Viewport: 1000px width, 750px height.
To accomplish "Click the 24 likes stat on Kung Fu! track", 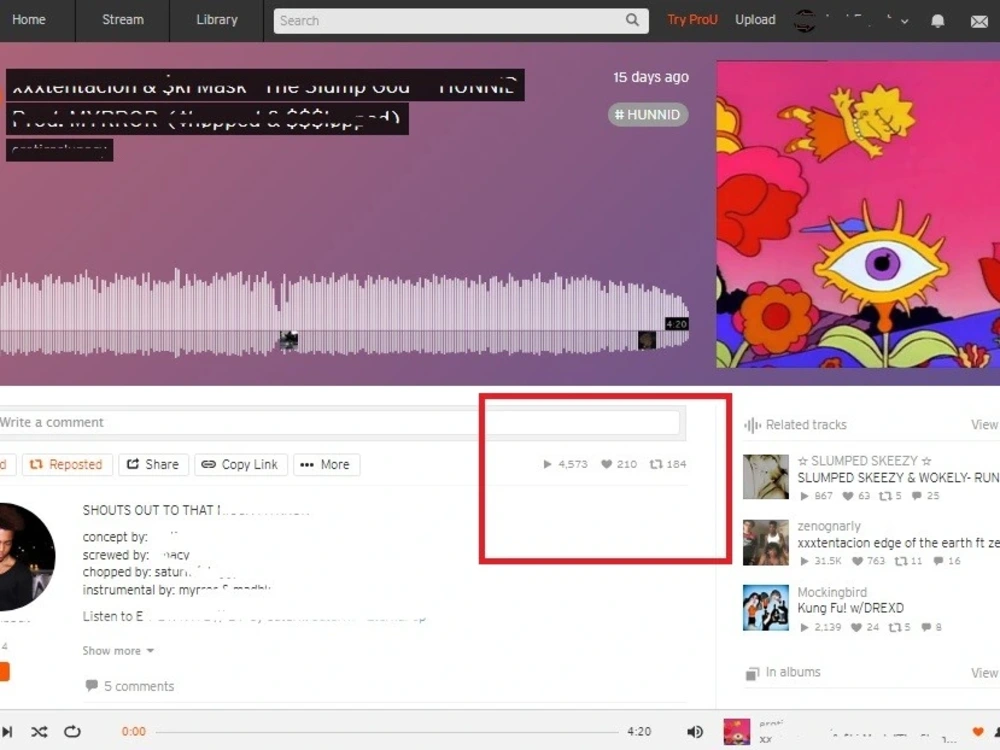I will (865, 628).
